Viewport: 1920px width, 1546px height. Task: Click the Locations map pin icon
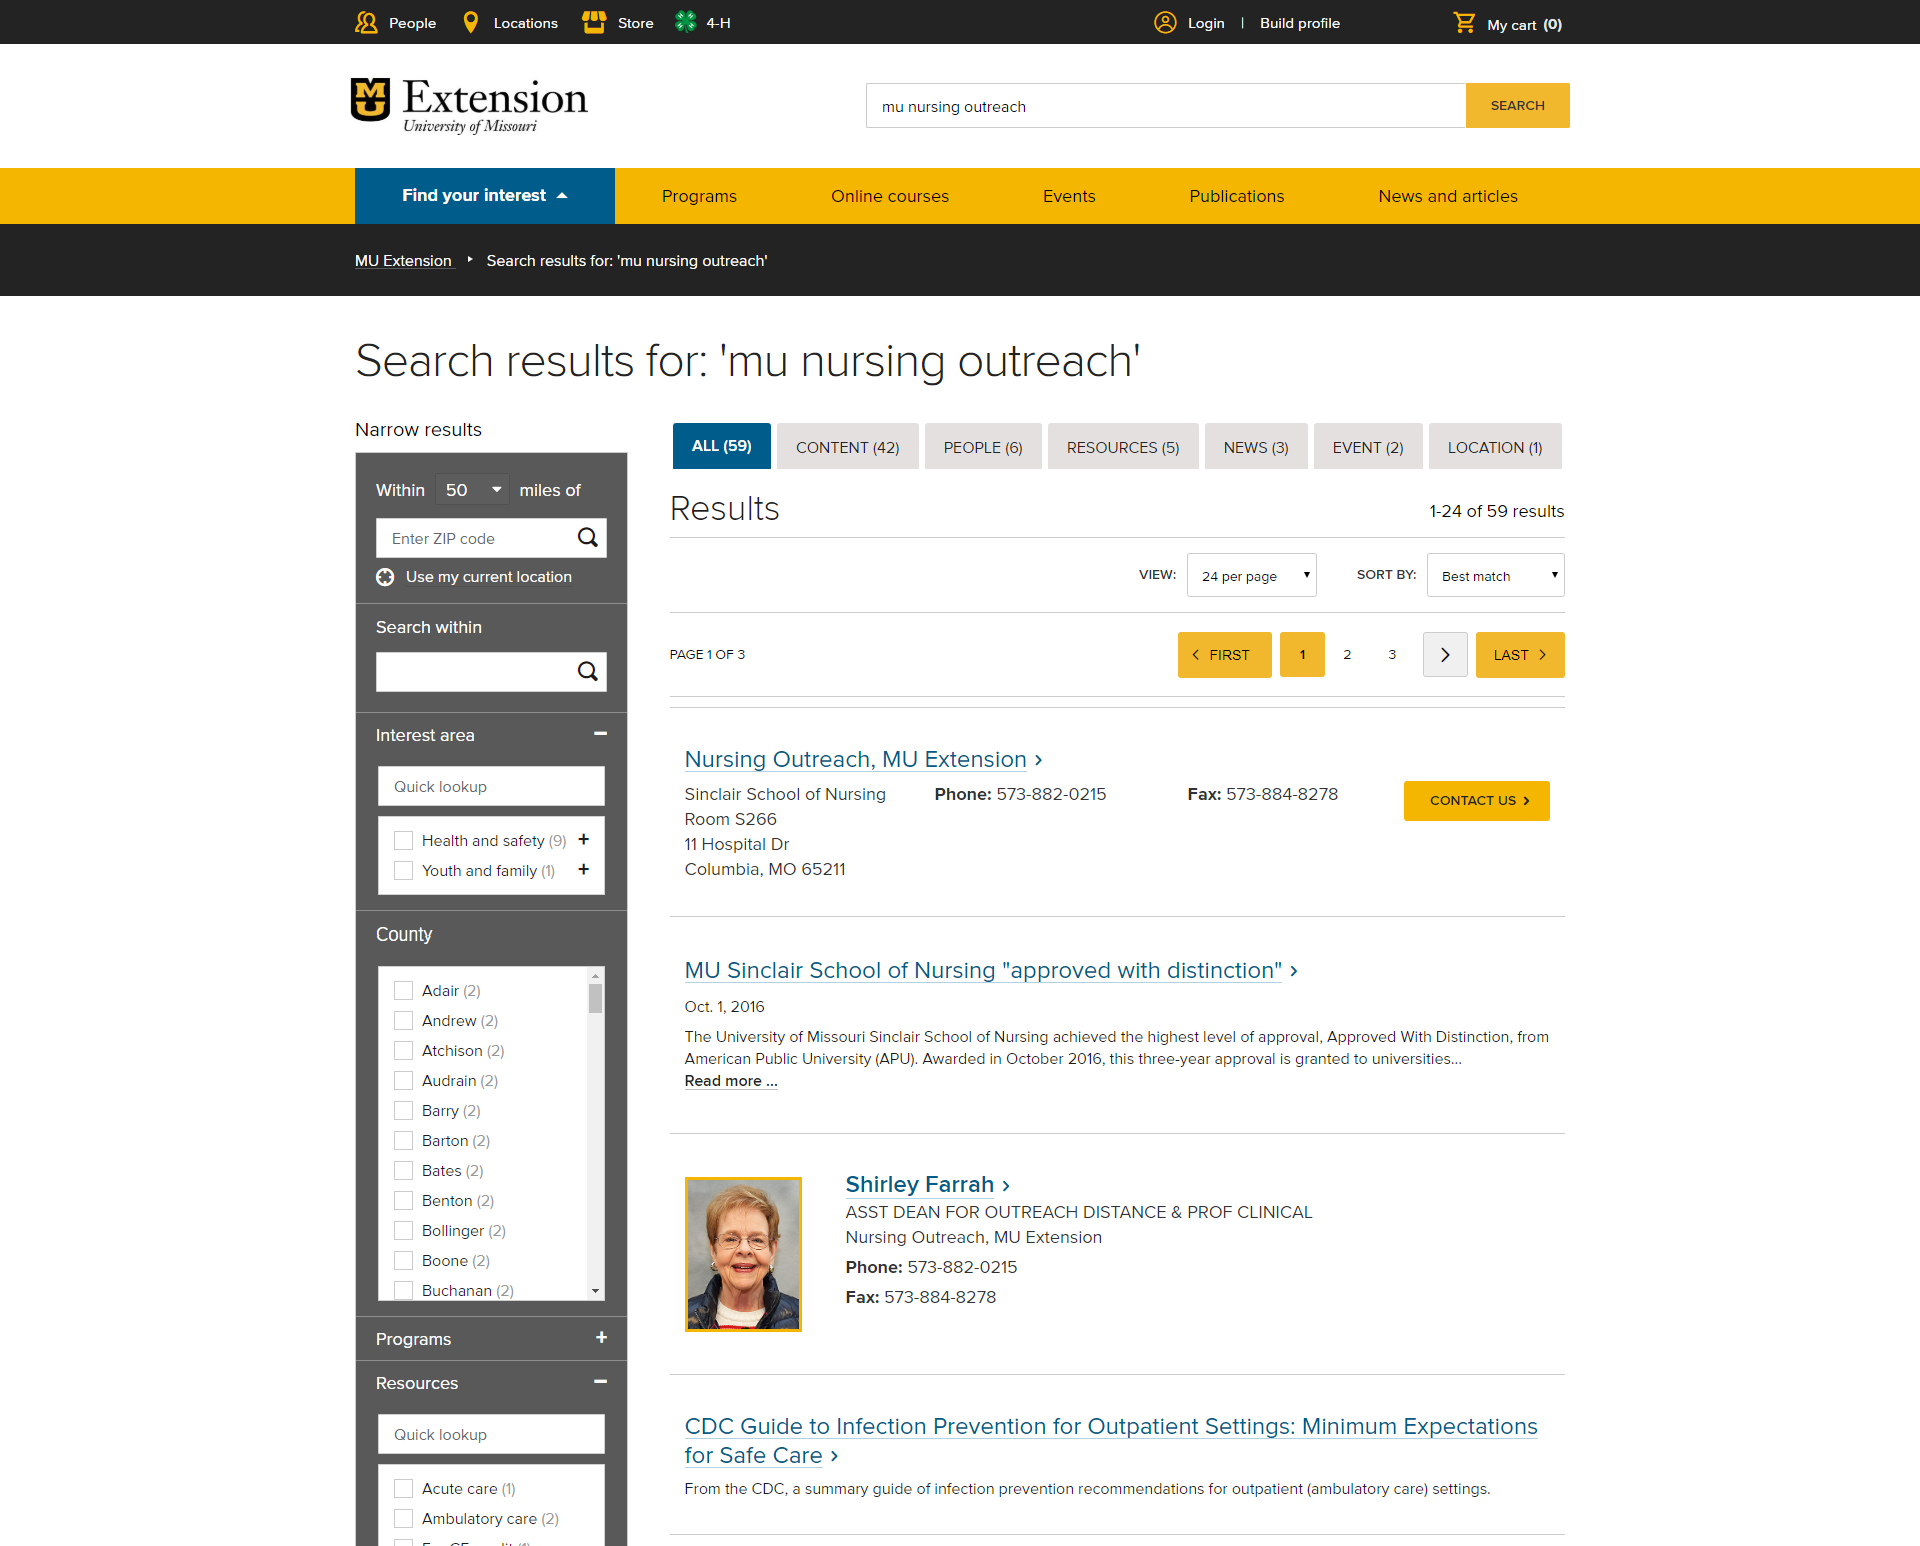tap(471, 22)
